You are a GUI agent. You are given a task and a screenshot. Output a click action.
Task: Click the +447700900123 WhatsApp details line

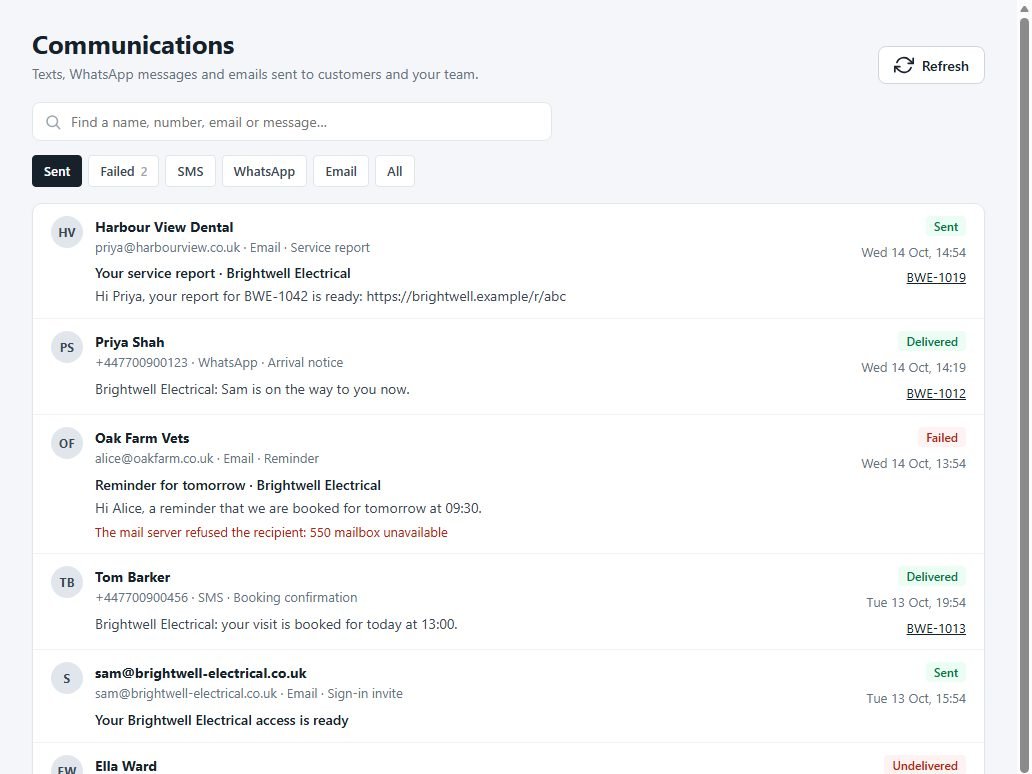tap(219, 363)
